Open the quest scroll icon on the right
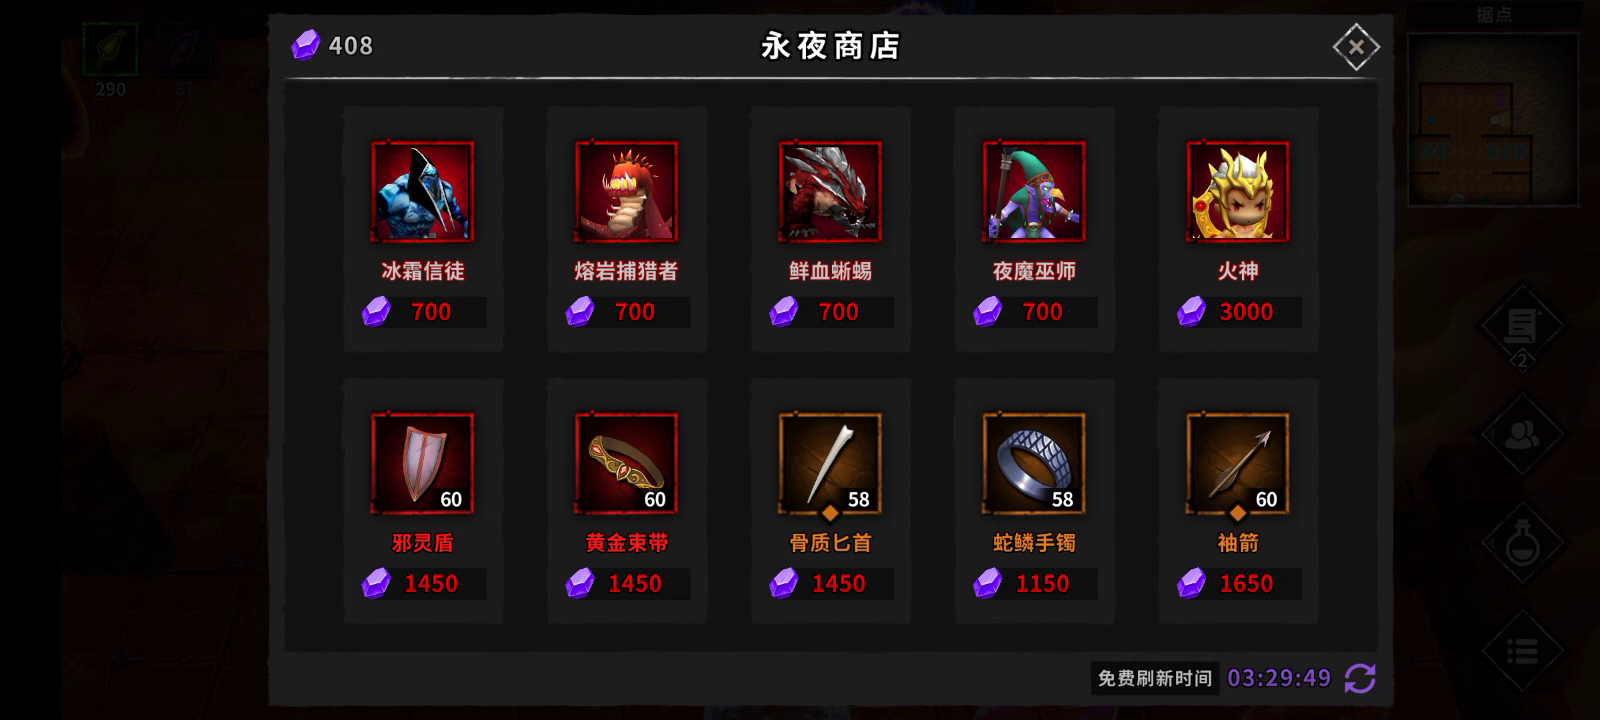The height and width of the screenshot is (720, 1600). 1522,325
